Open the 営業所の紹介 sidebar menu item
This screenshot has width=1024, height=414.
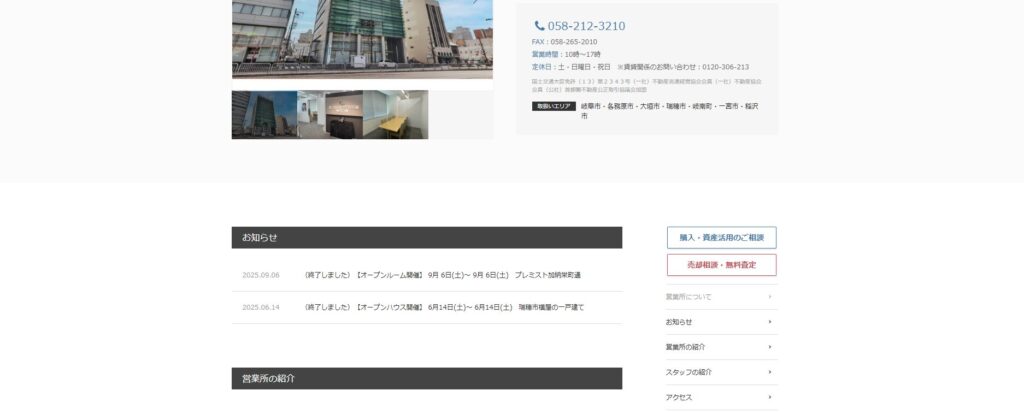pyautogui.click(x=686, y=347)
